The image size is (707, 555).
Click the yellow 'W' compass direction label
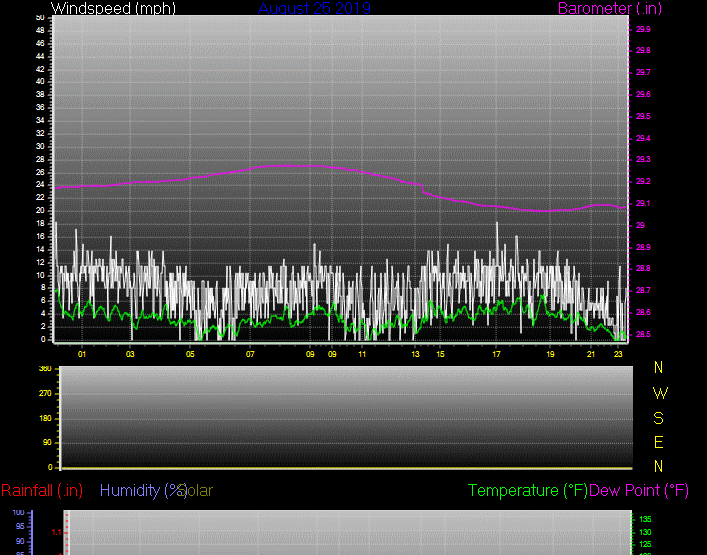point(660,394)
